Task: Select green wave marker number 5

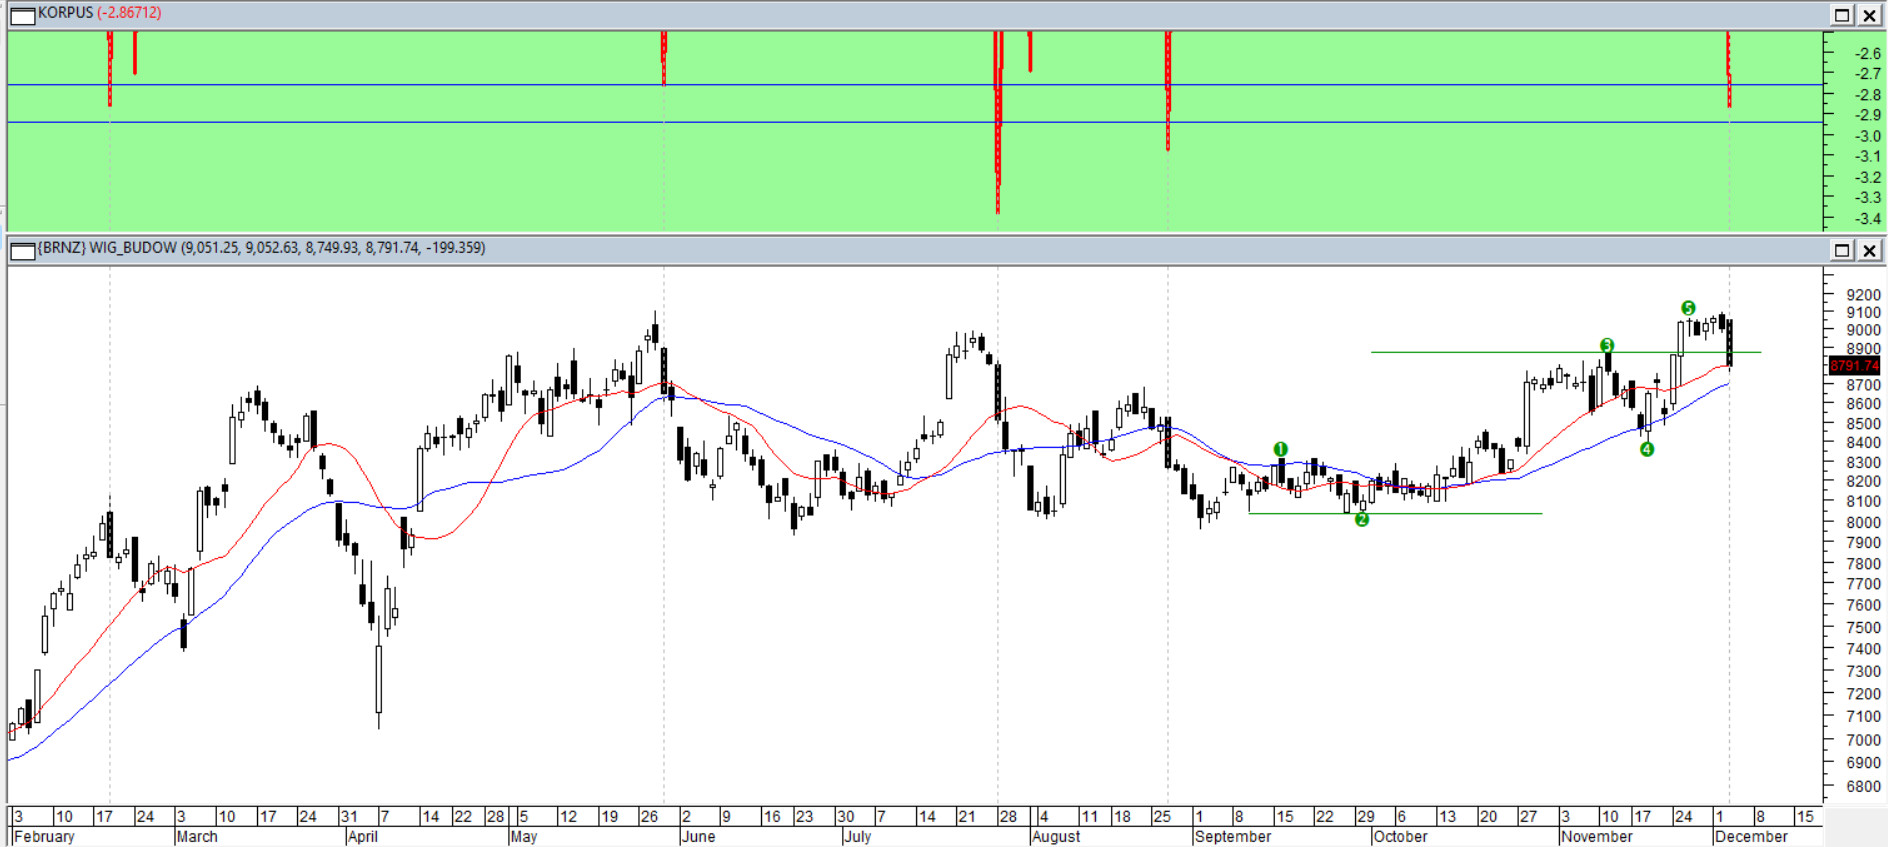Action: (x=1688, y=308)
